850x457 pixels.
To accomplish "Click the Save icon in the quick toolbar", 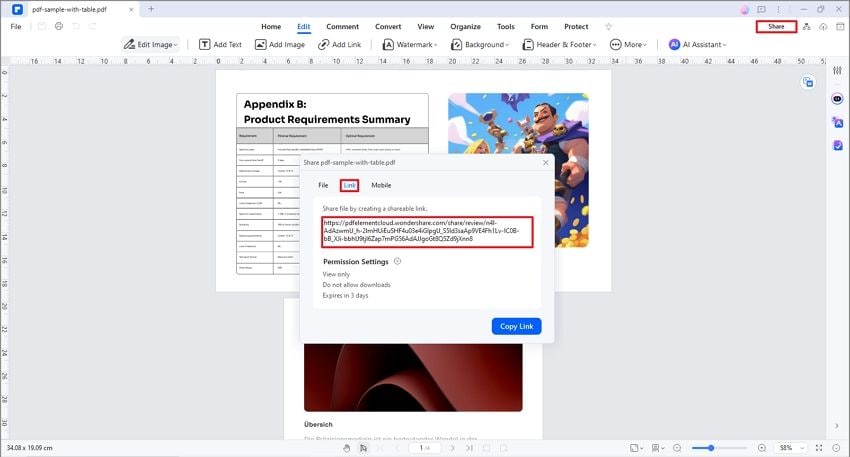I will point(42,26).
